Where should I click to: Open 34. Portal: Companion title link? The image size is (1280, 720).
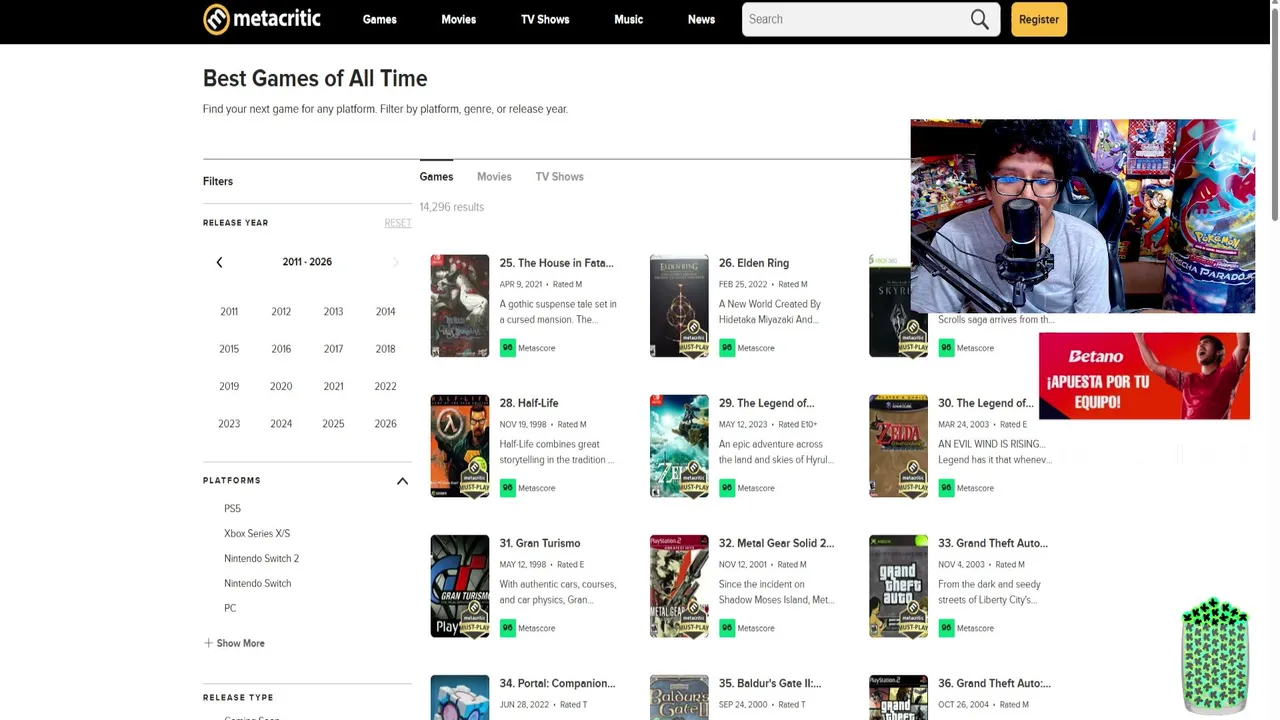557,683
